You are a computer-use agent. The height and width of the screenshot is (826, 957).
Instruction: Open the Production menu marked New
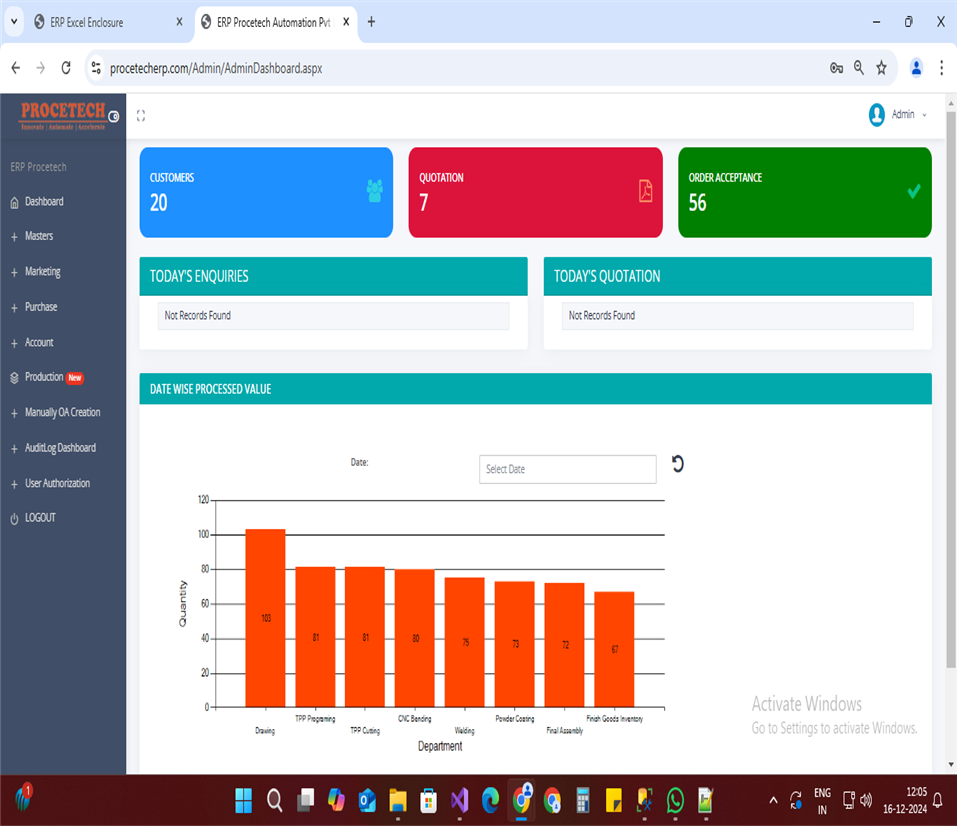[x=45, y=378]
